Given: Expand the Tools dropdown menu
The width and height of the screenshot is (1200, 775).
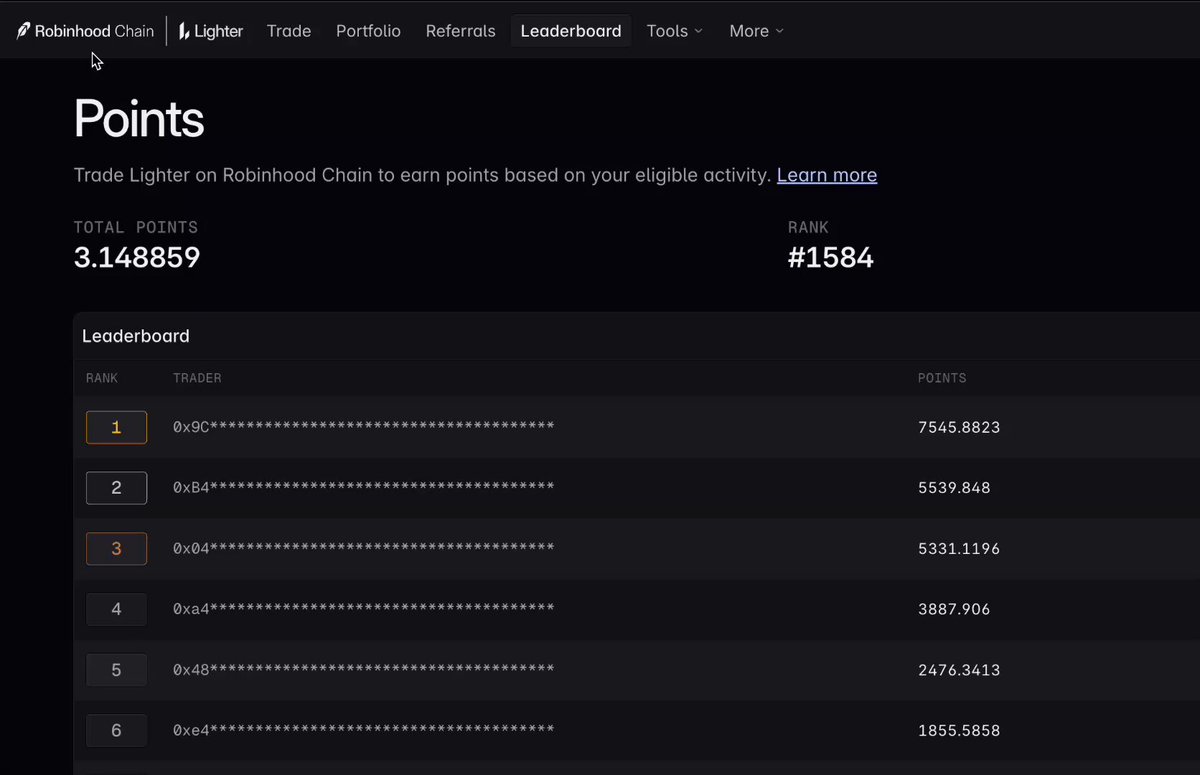Looking at the screenshot, I should click(675, 31).
